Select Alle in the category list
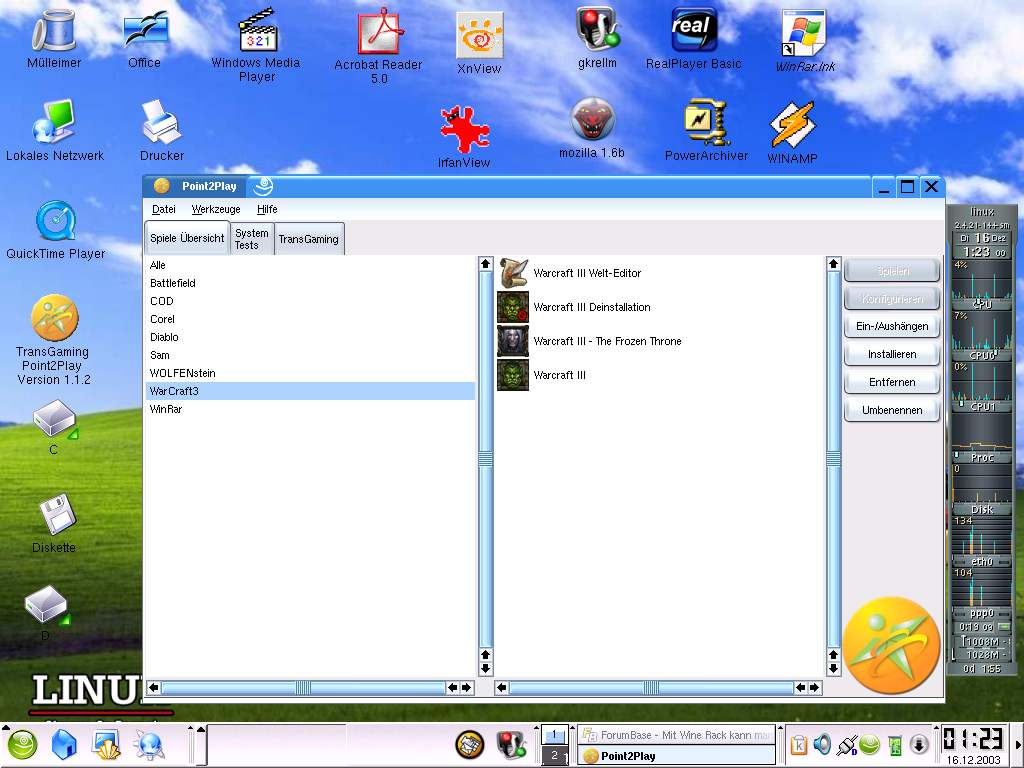Viewport: 1024px width, 768px height. click(x=311, y=265)
